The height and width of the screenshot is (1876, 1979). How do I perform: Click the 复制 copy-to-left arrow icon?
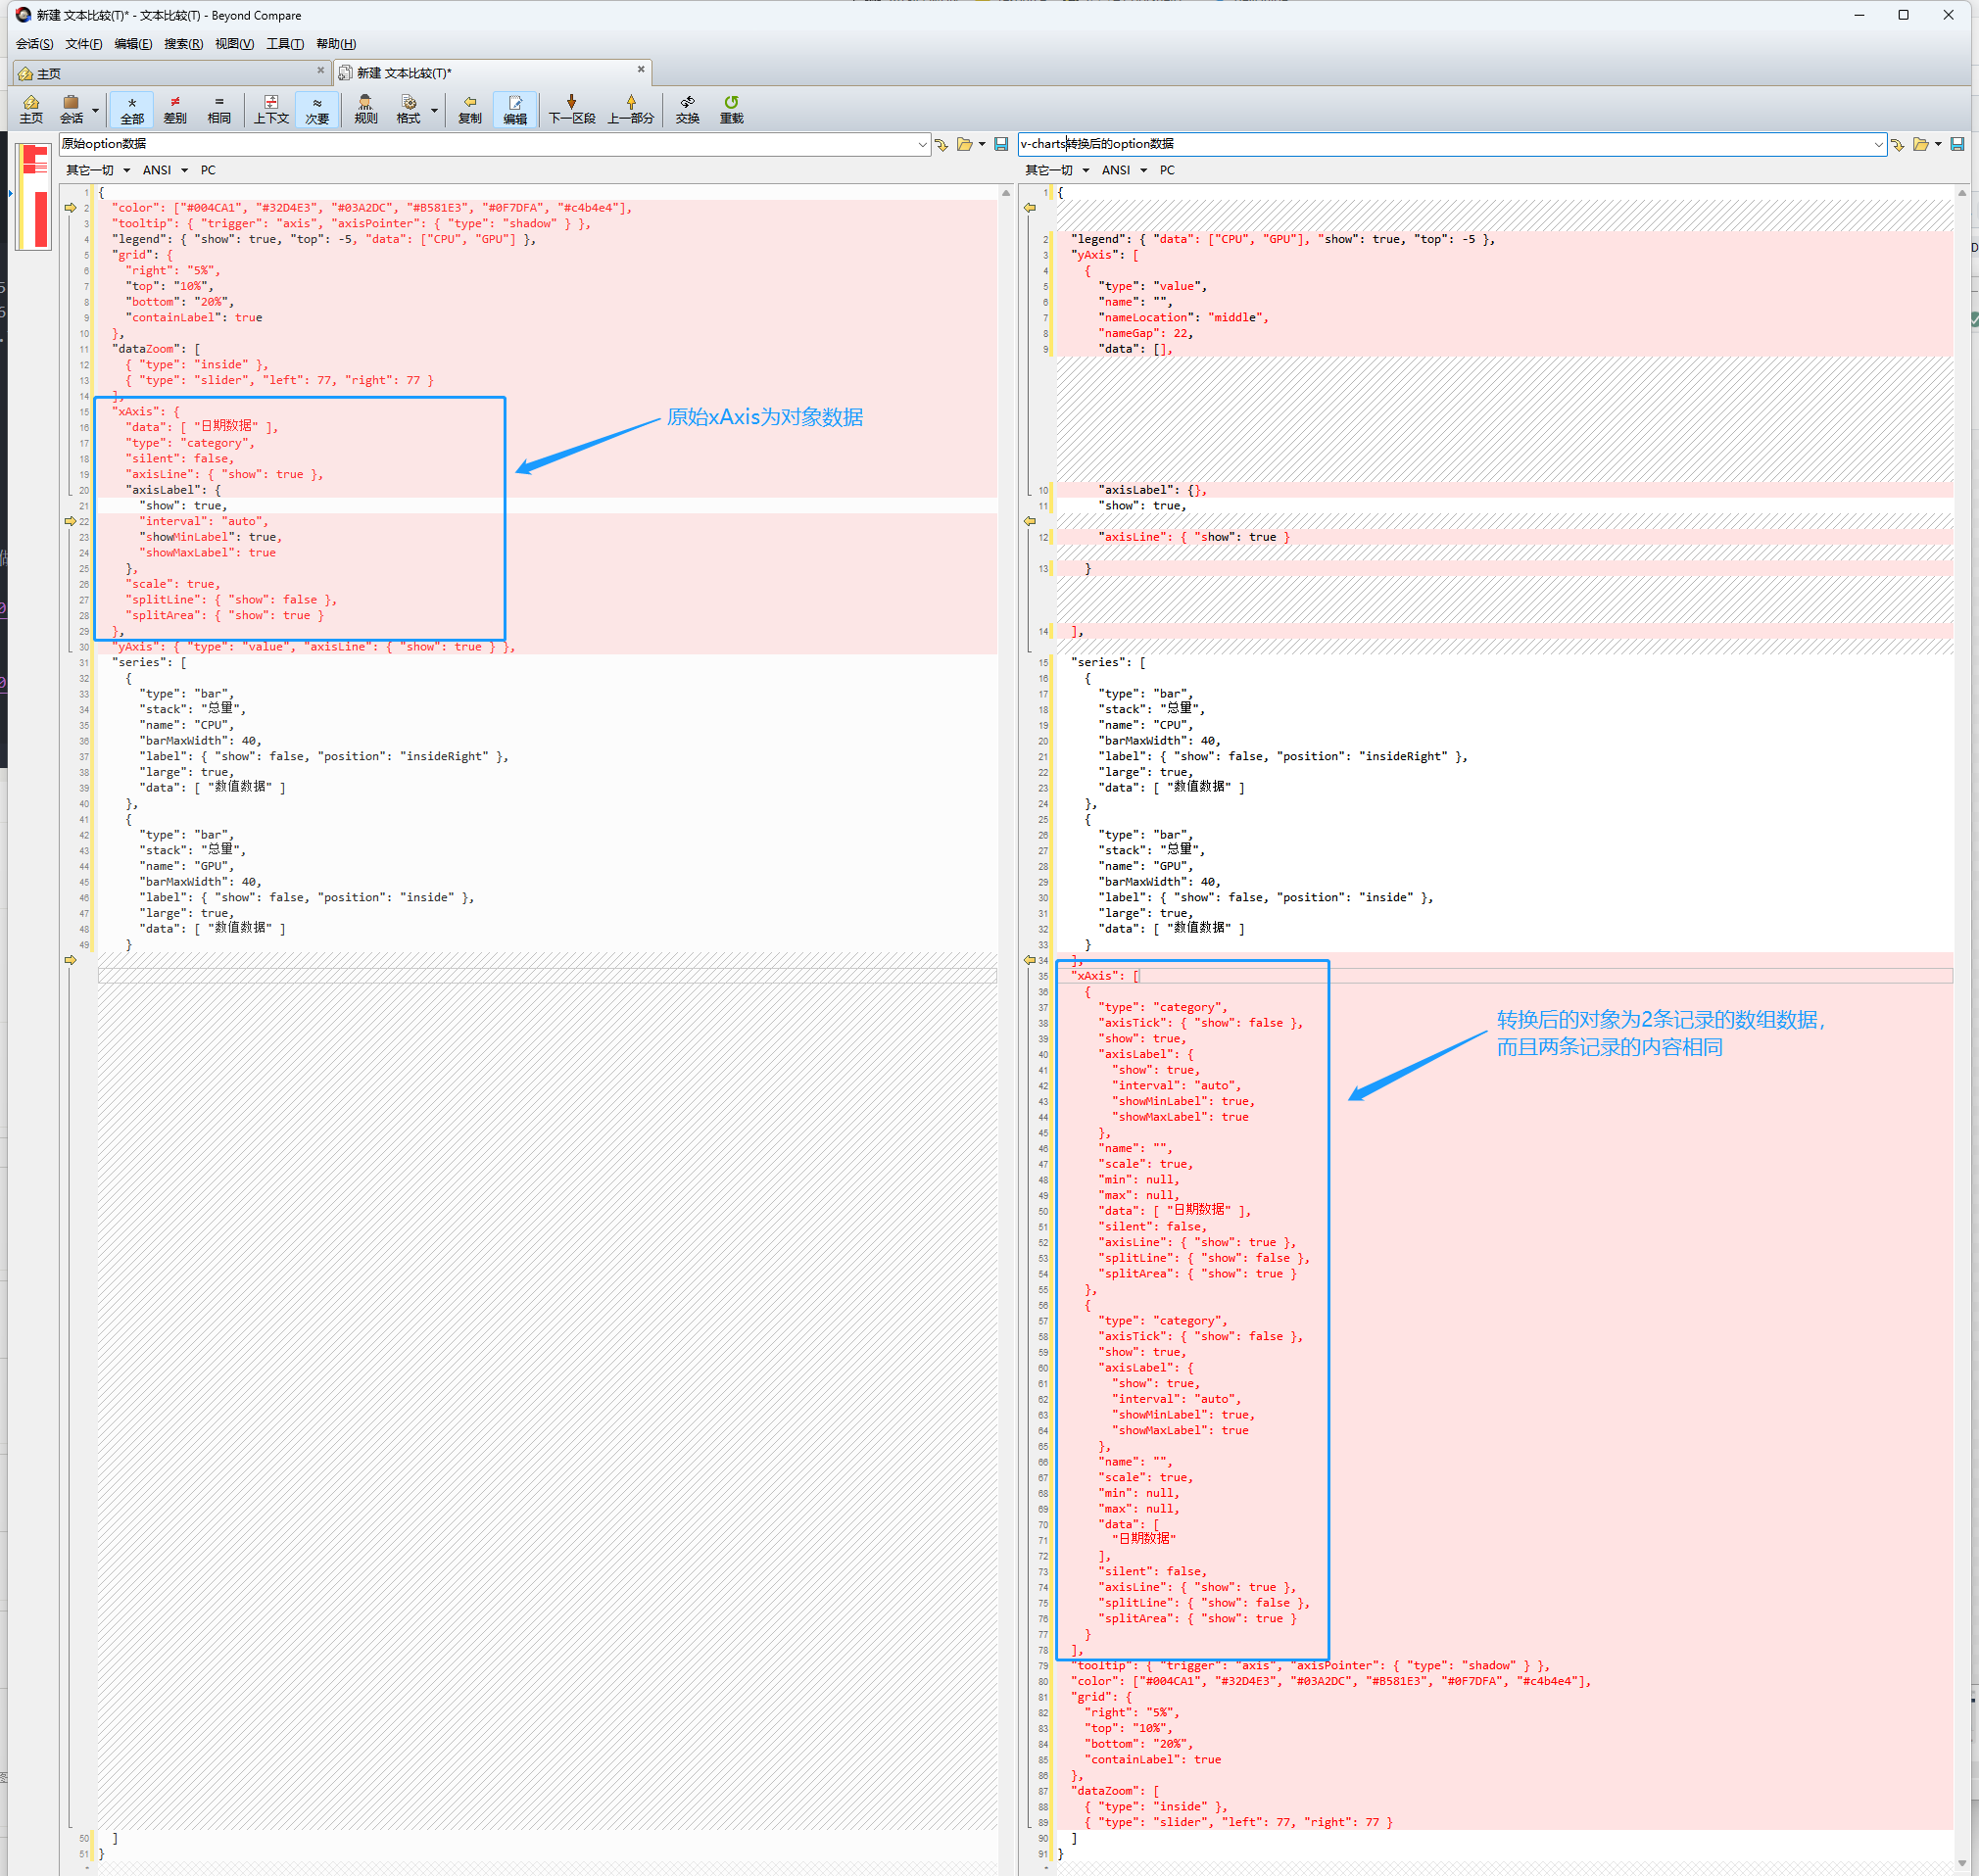(470, 109)
